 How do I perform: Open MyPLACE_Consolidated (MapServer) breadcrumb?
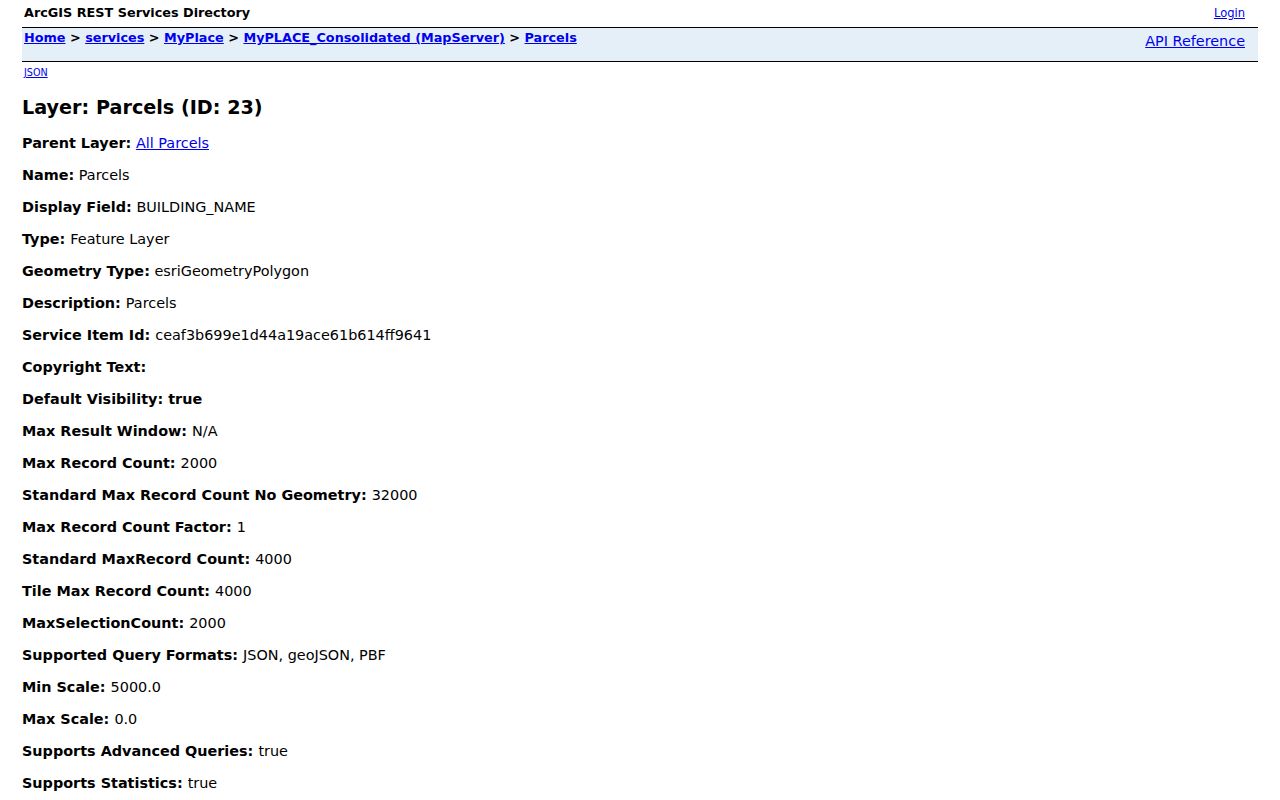click(374, 38)
